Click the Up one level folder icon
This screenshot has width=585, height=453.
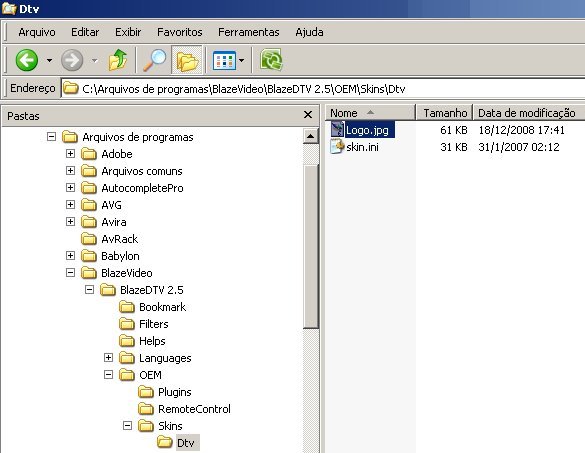coord(118,60)
